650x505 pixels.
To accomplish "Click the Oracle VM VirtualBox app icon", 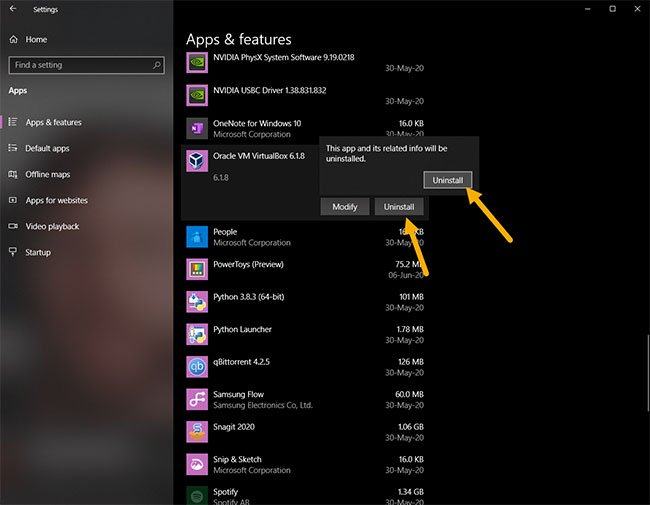I will click(197, 161).
